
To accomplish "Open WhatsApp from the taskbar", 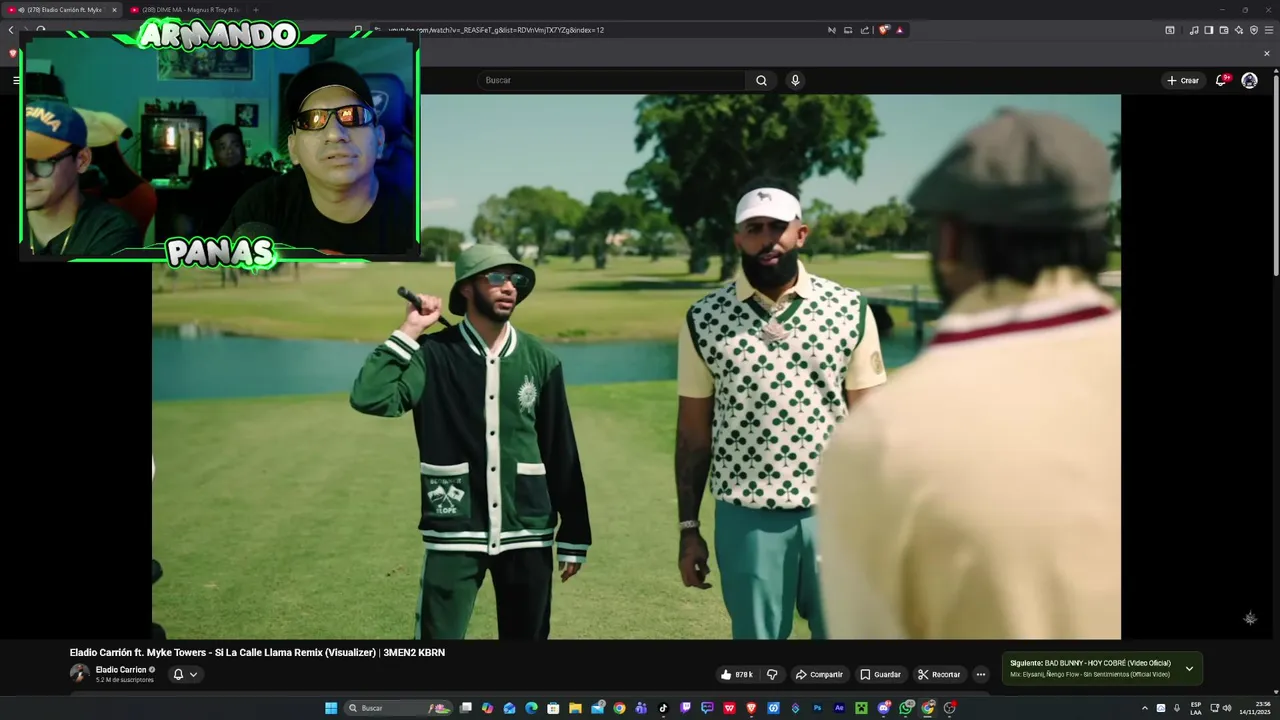I will tap(906, 708).
